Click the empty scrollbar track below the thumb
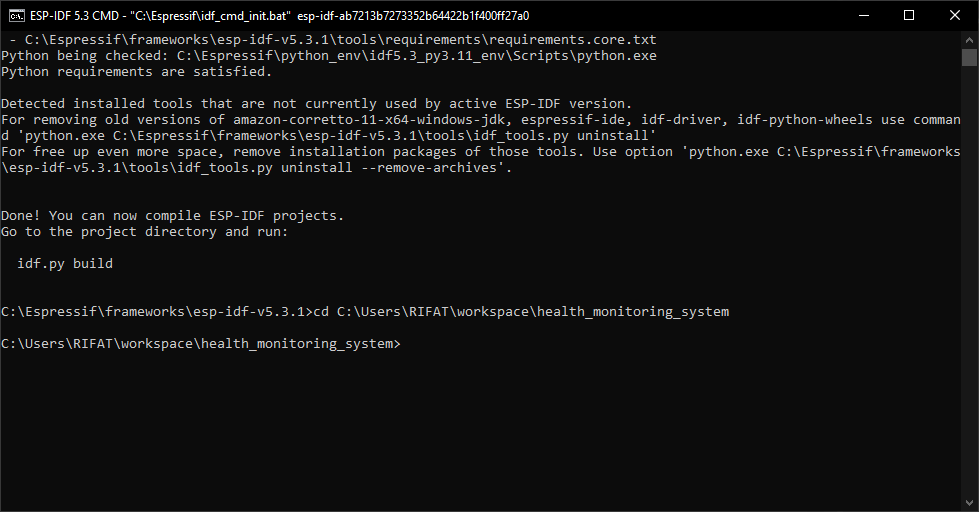The height and width of the screenshot is (512, 979). [x=969, y=280]
